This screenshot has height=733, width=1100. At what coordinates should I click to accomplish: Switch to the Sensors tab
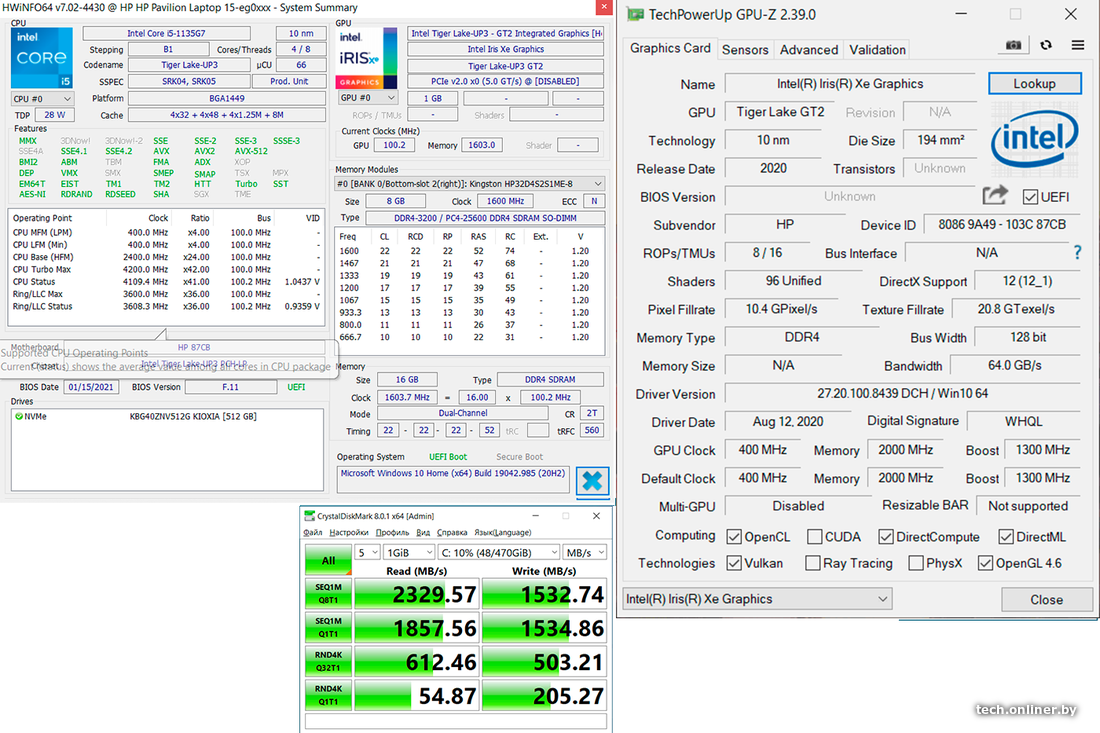tap(745, 49)
